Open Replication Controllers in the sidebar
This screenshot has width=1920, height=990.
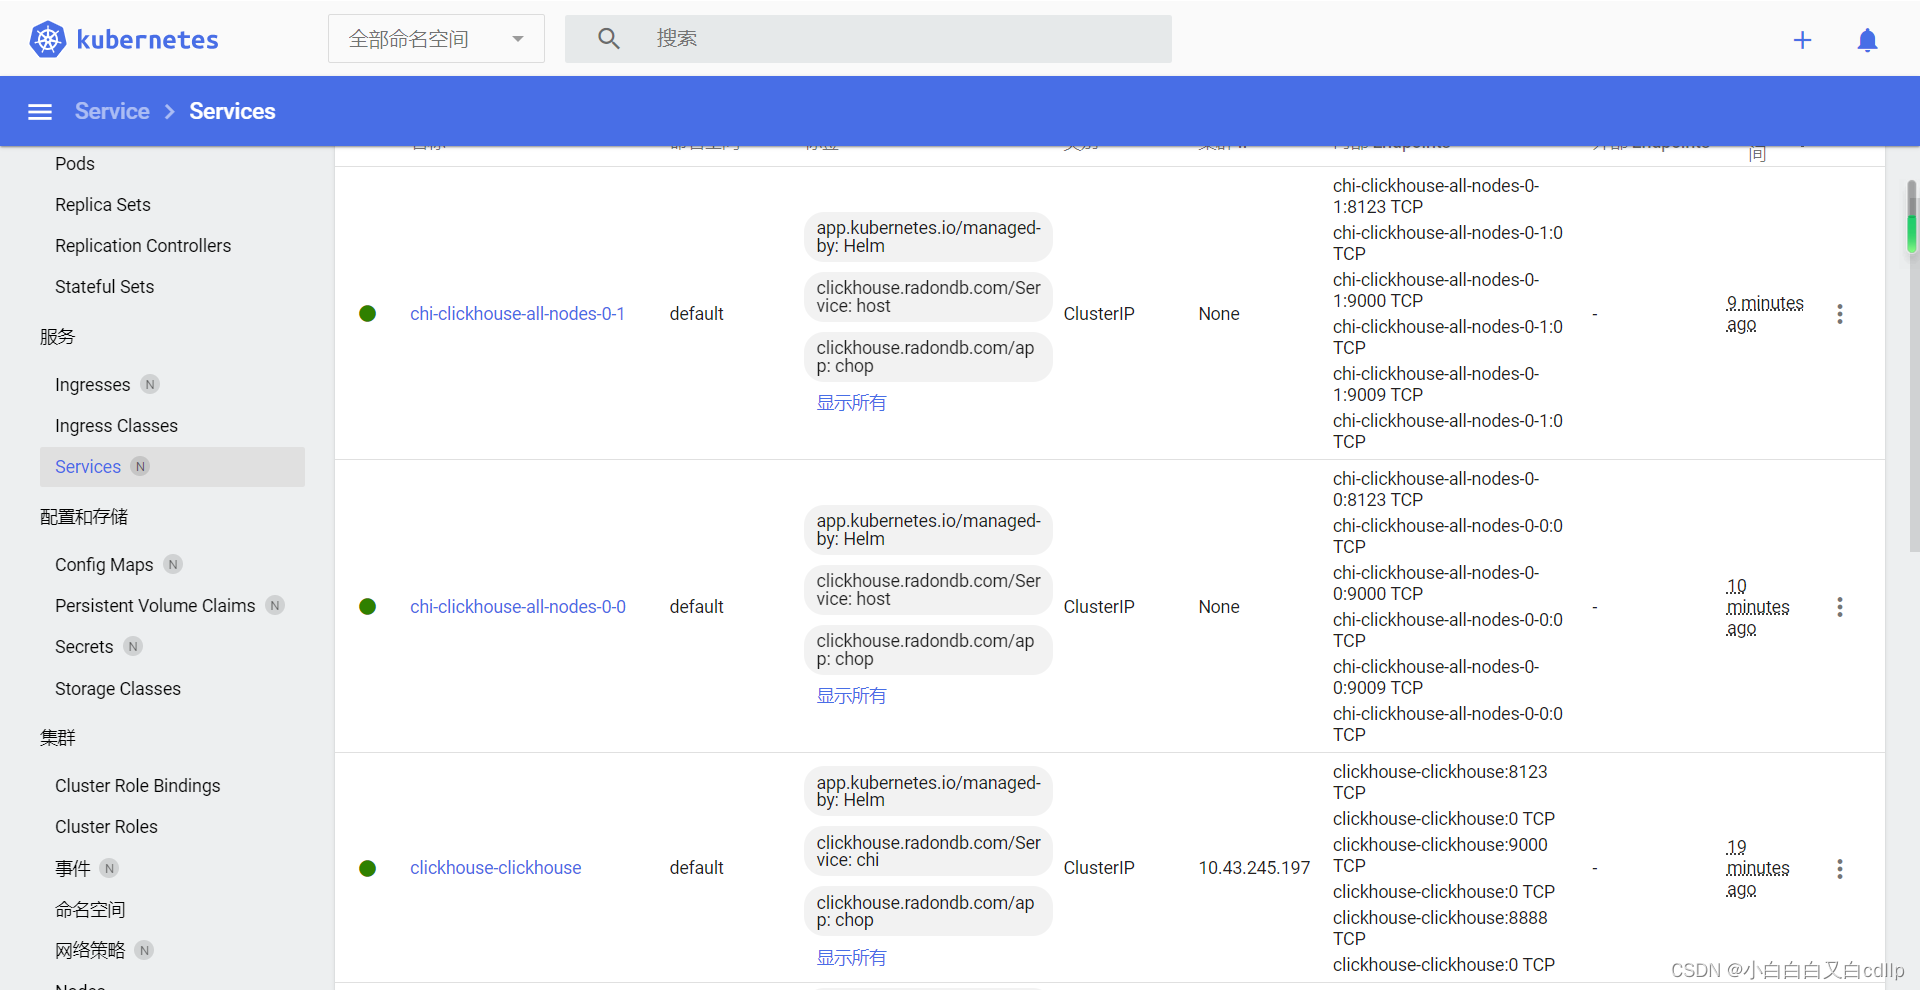(x=143, y=246)
